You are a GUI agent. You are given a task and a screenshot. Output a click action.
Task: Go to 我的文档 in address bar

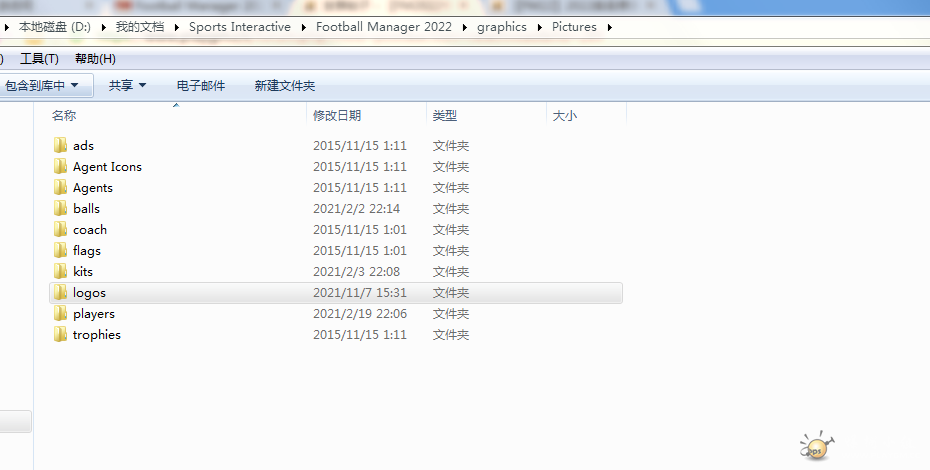pyautogui.click(x=140, y=27)
